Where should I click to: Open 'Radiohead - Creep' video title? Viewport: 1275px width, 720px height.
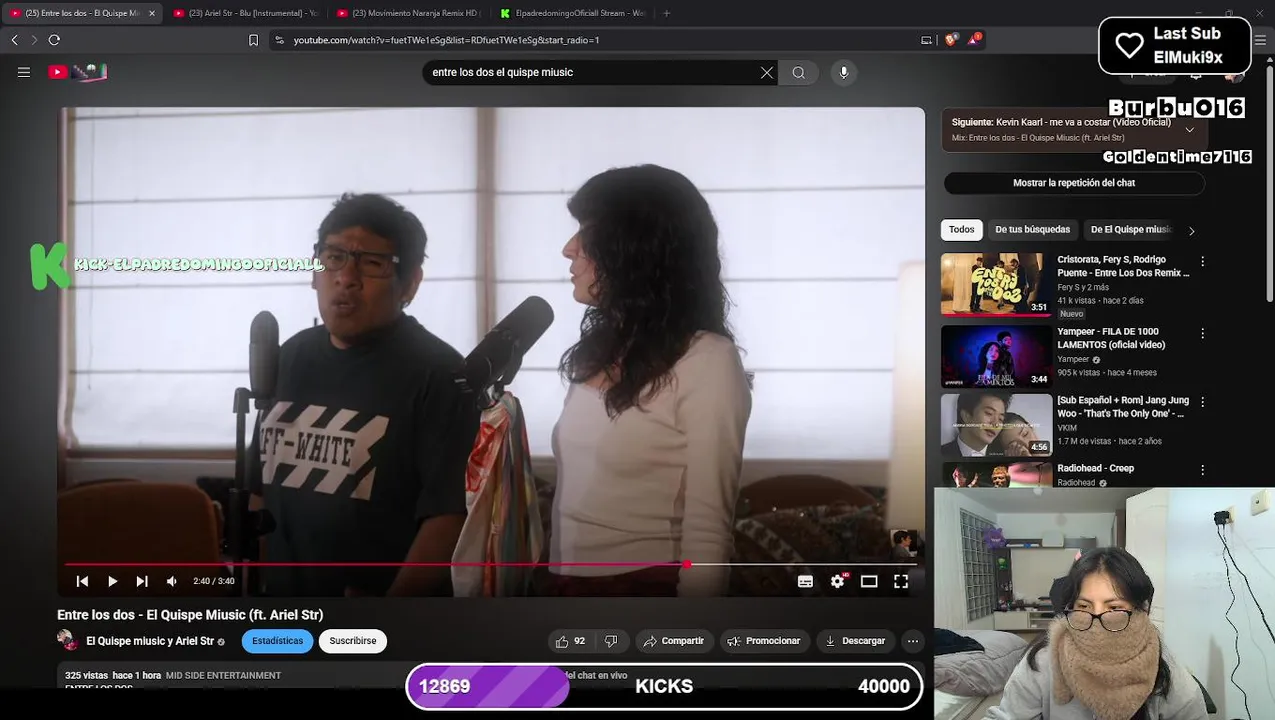pos(1095,468)
